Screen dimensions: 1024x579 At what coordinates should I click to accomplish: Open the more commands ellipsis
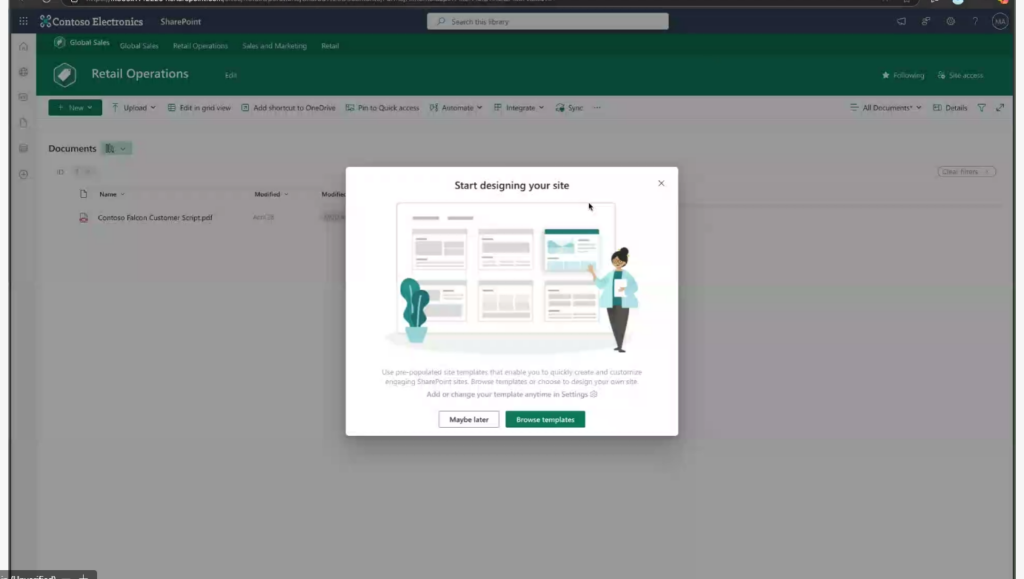click(x=597, y=108)
